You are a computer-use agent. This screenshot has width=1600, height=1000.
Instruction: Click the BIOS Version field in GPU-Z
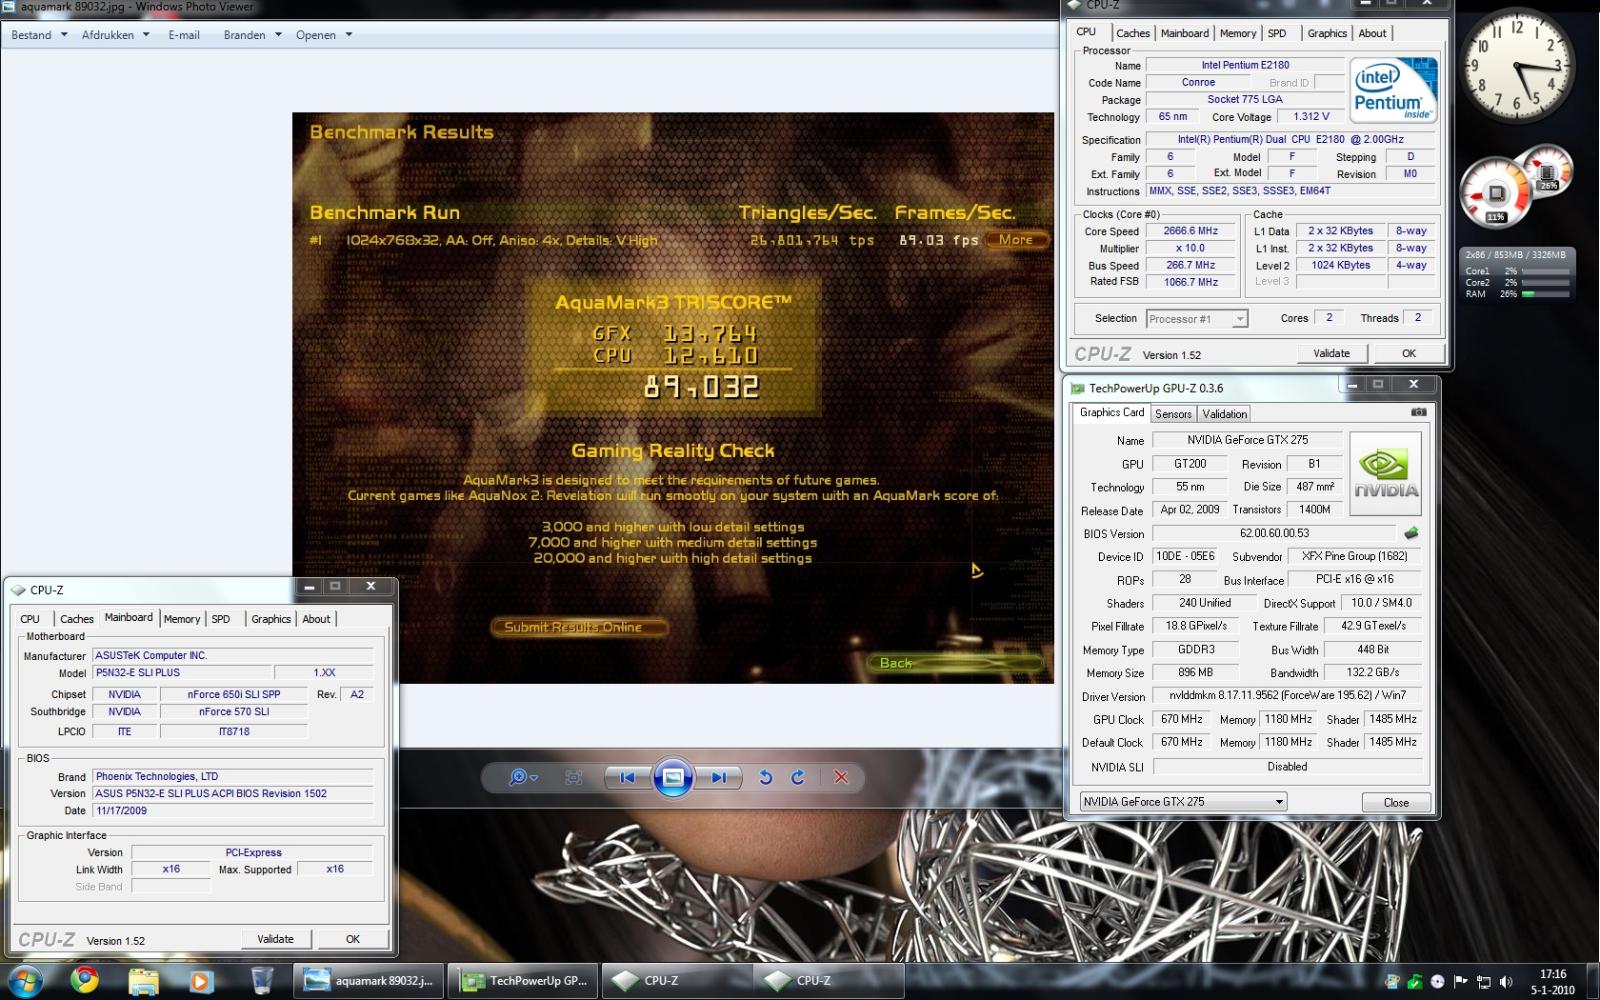(1274, 533)
